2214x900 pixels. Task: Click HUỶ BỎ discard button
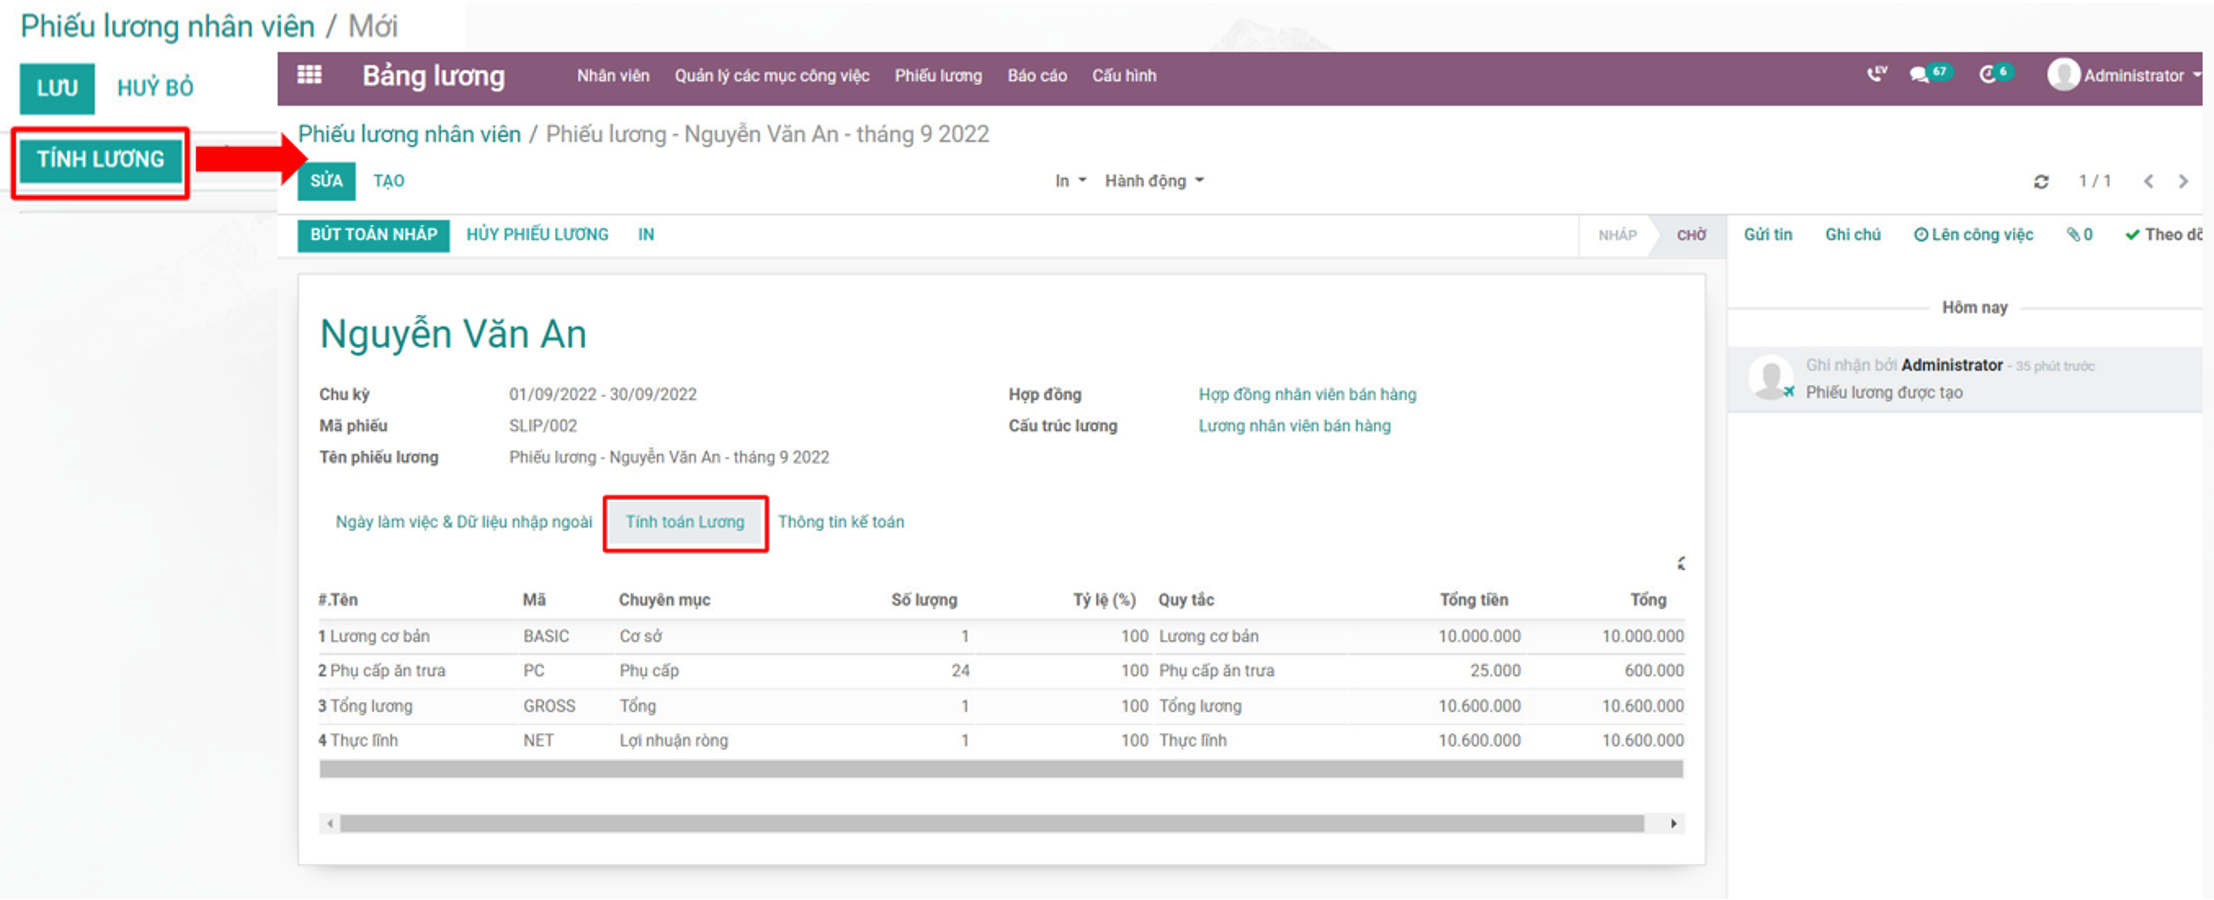click(155, 88)
